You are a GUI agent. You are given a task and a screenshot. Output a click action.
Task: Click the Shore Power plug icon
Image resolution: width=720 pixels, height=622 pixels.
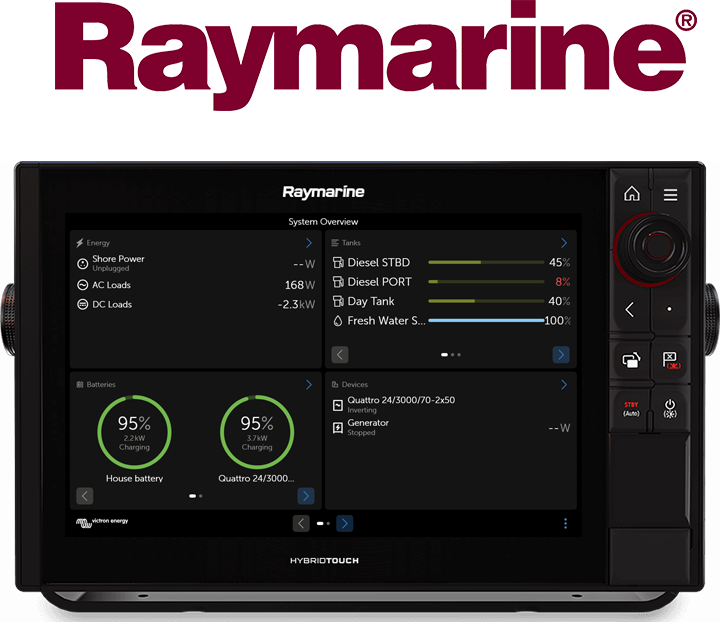[83, 263]
